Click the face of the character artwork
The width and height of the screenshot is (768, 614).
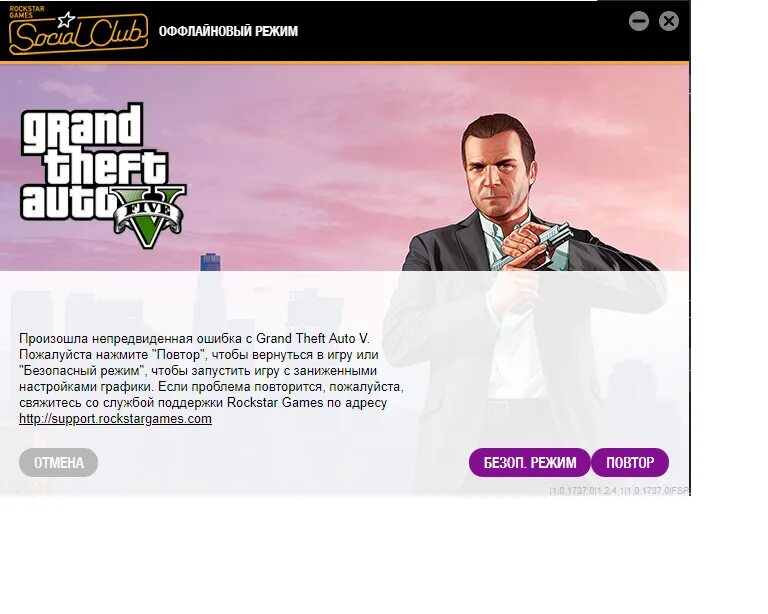coord(497,169)
